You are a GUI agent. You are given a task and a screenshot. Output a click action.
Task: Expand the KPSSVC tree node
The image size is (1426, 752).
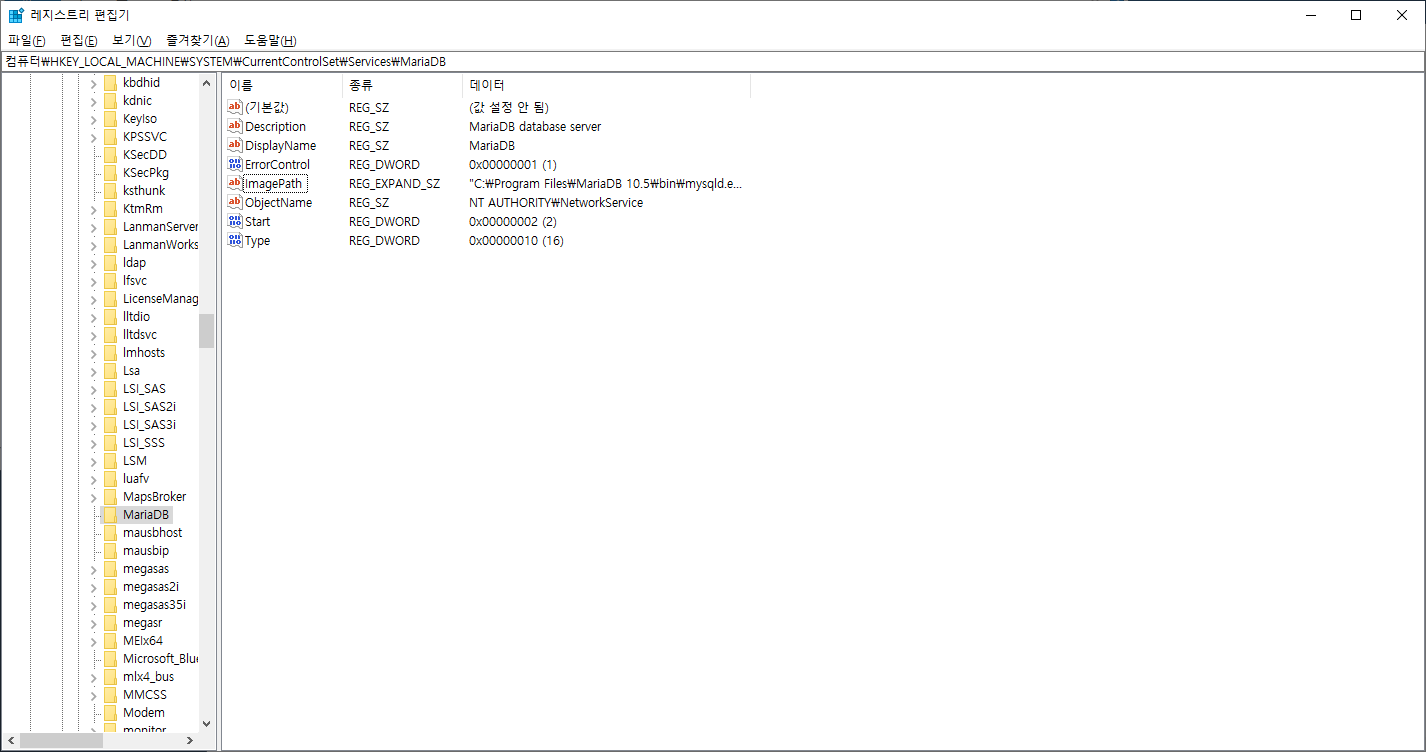[x=94, y=136]
